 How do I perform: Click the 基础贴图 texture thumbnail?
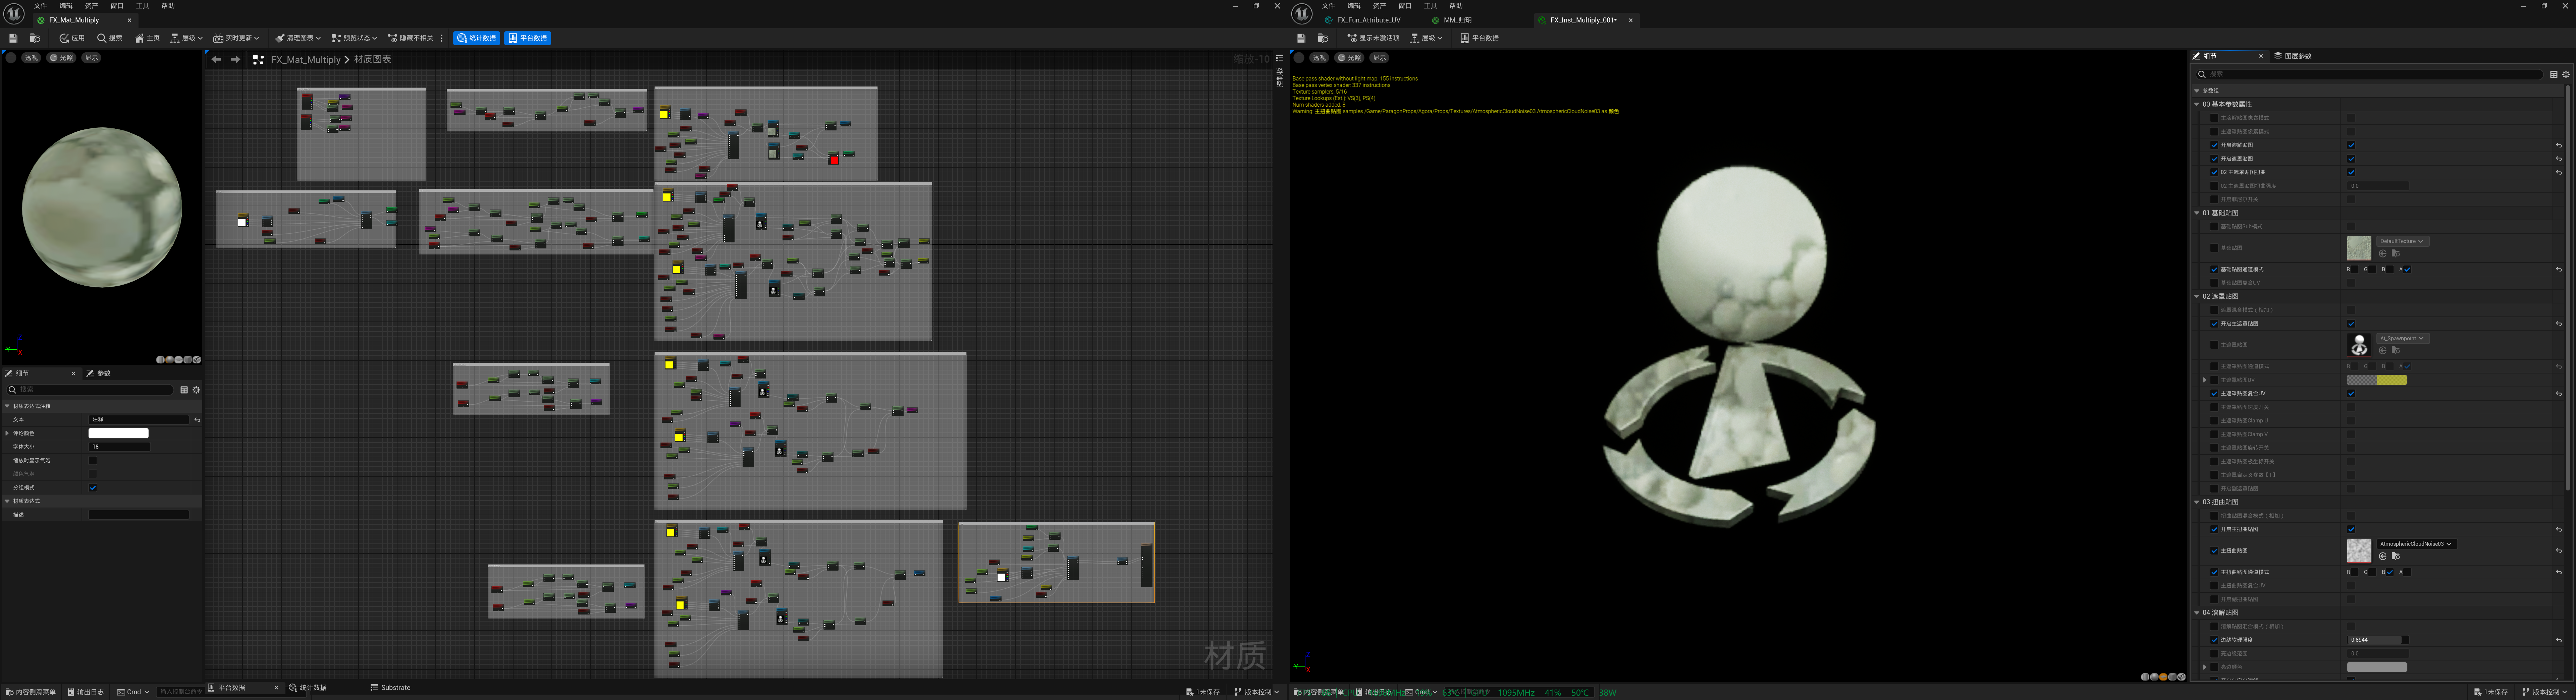pos(2359,248)
